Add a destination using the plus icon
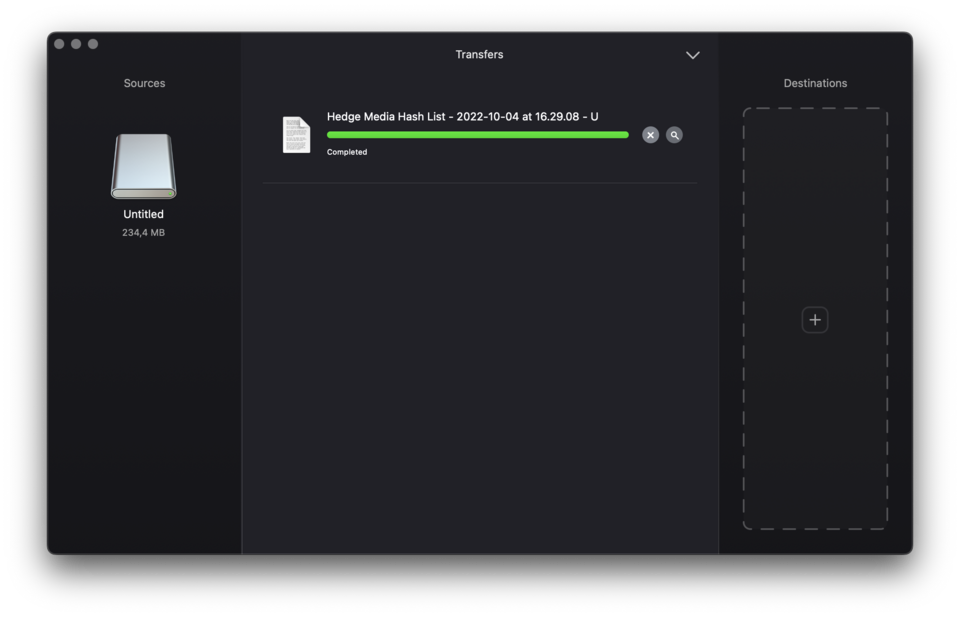 pos(815,319)
